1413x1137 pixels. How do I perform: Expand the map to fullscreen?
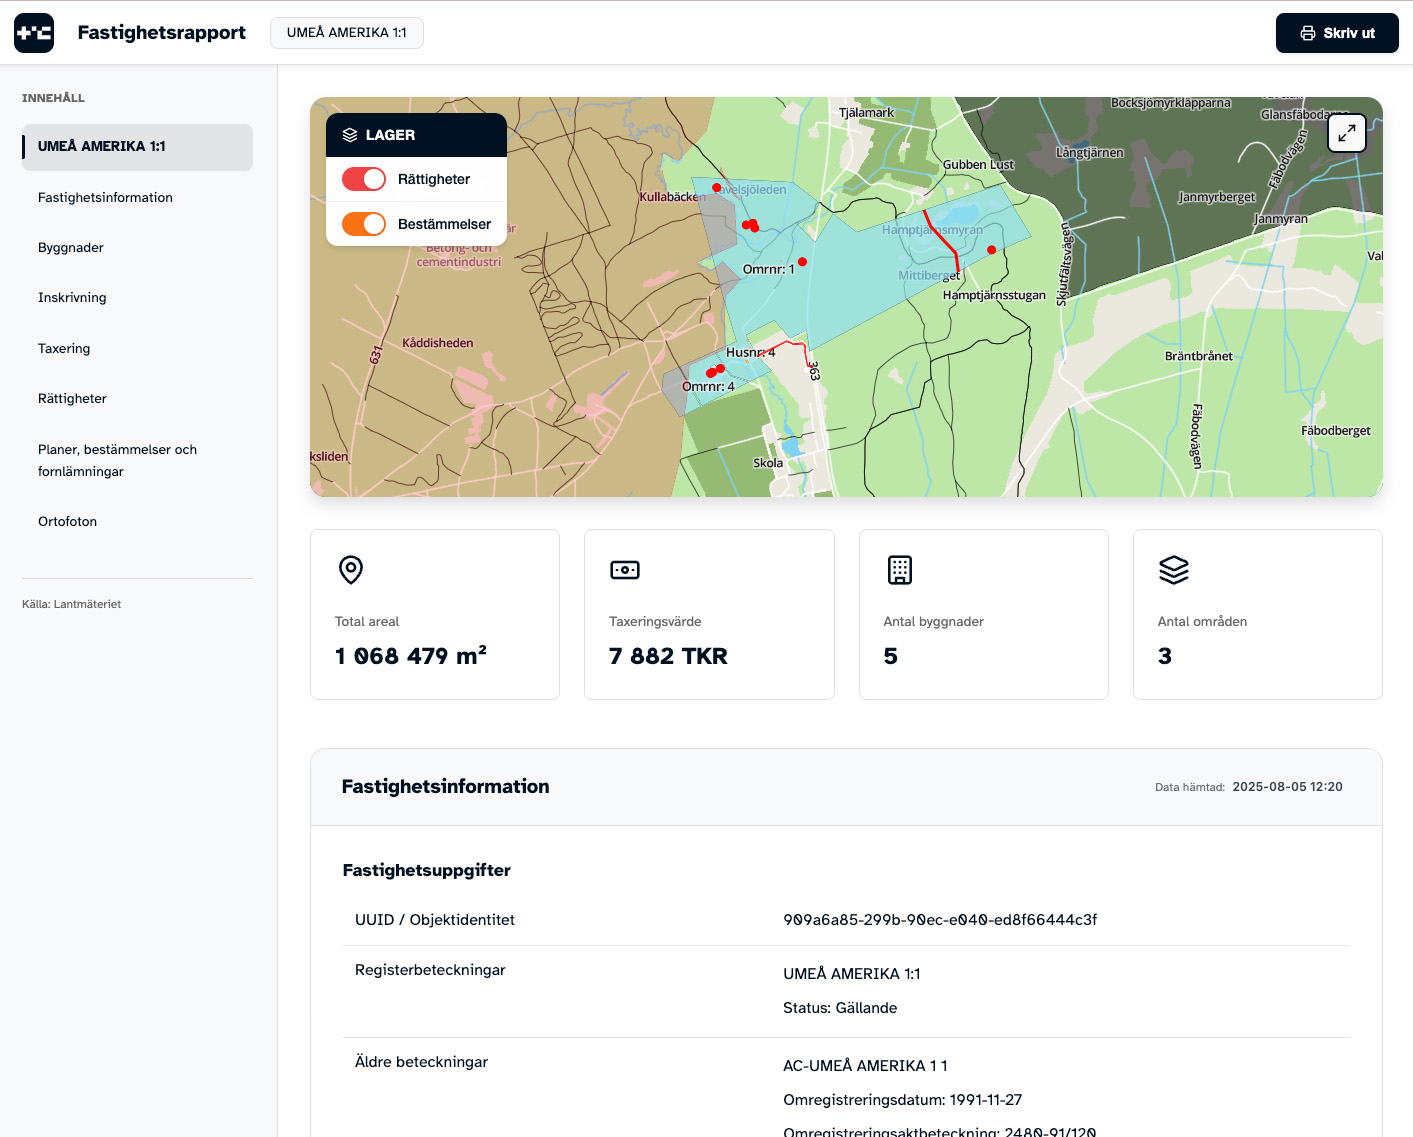(x=1346, y=133)
